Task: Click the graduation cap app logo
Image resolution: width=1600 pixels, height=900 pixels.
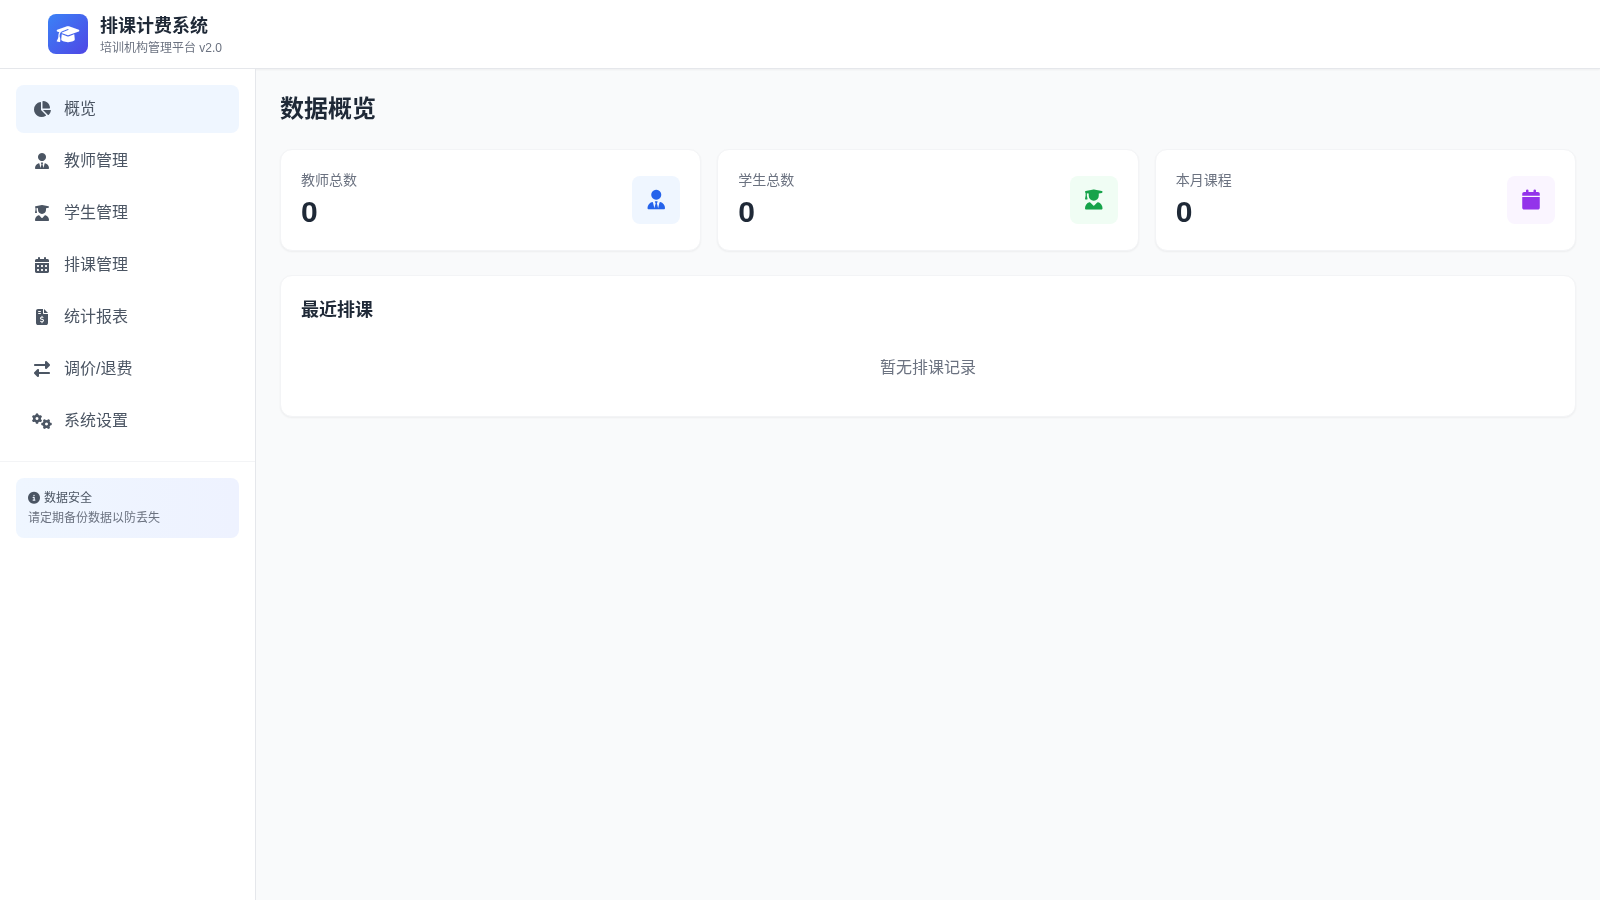Action: pyautogui.click(x=68, y=34)
